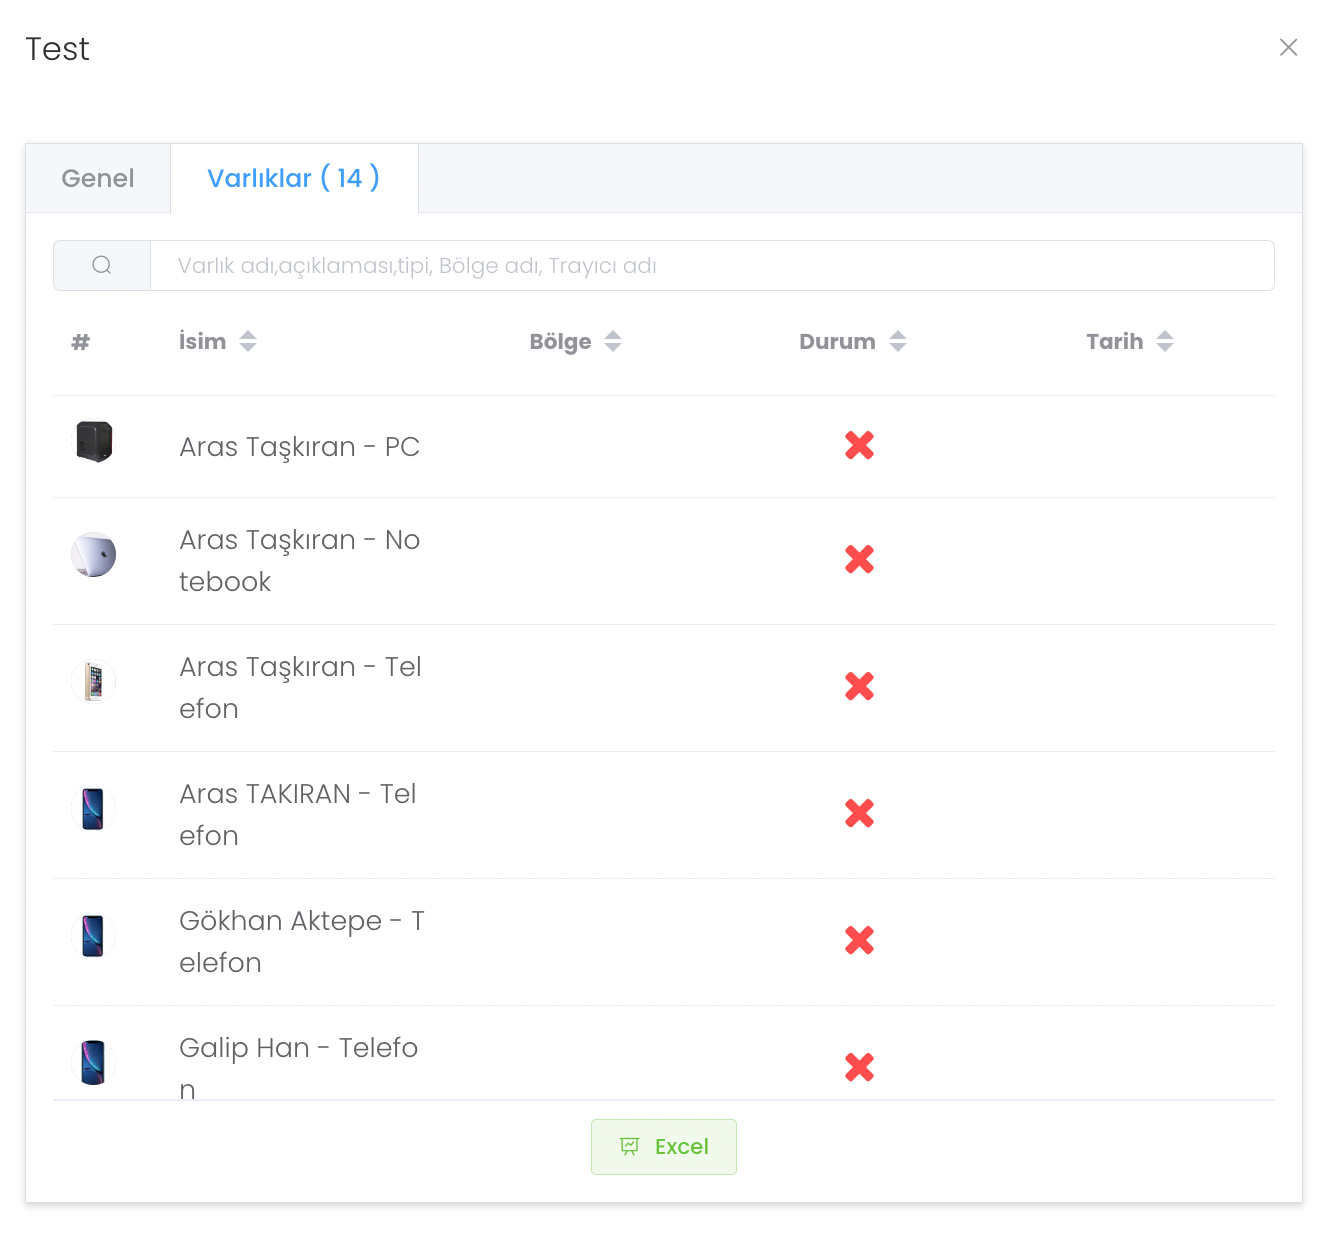Click the search magnifier icon

101,265
